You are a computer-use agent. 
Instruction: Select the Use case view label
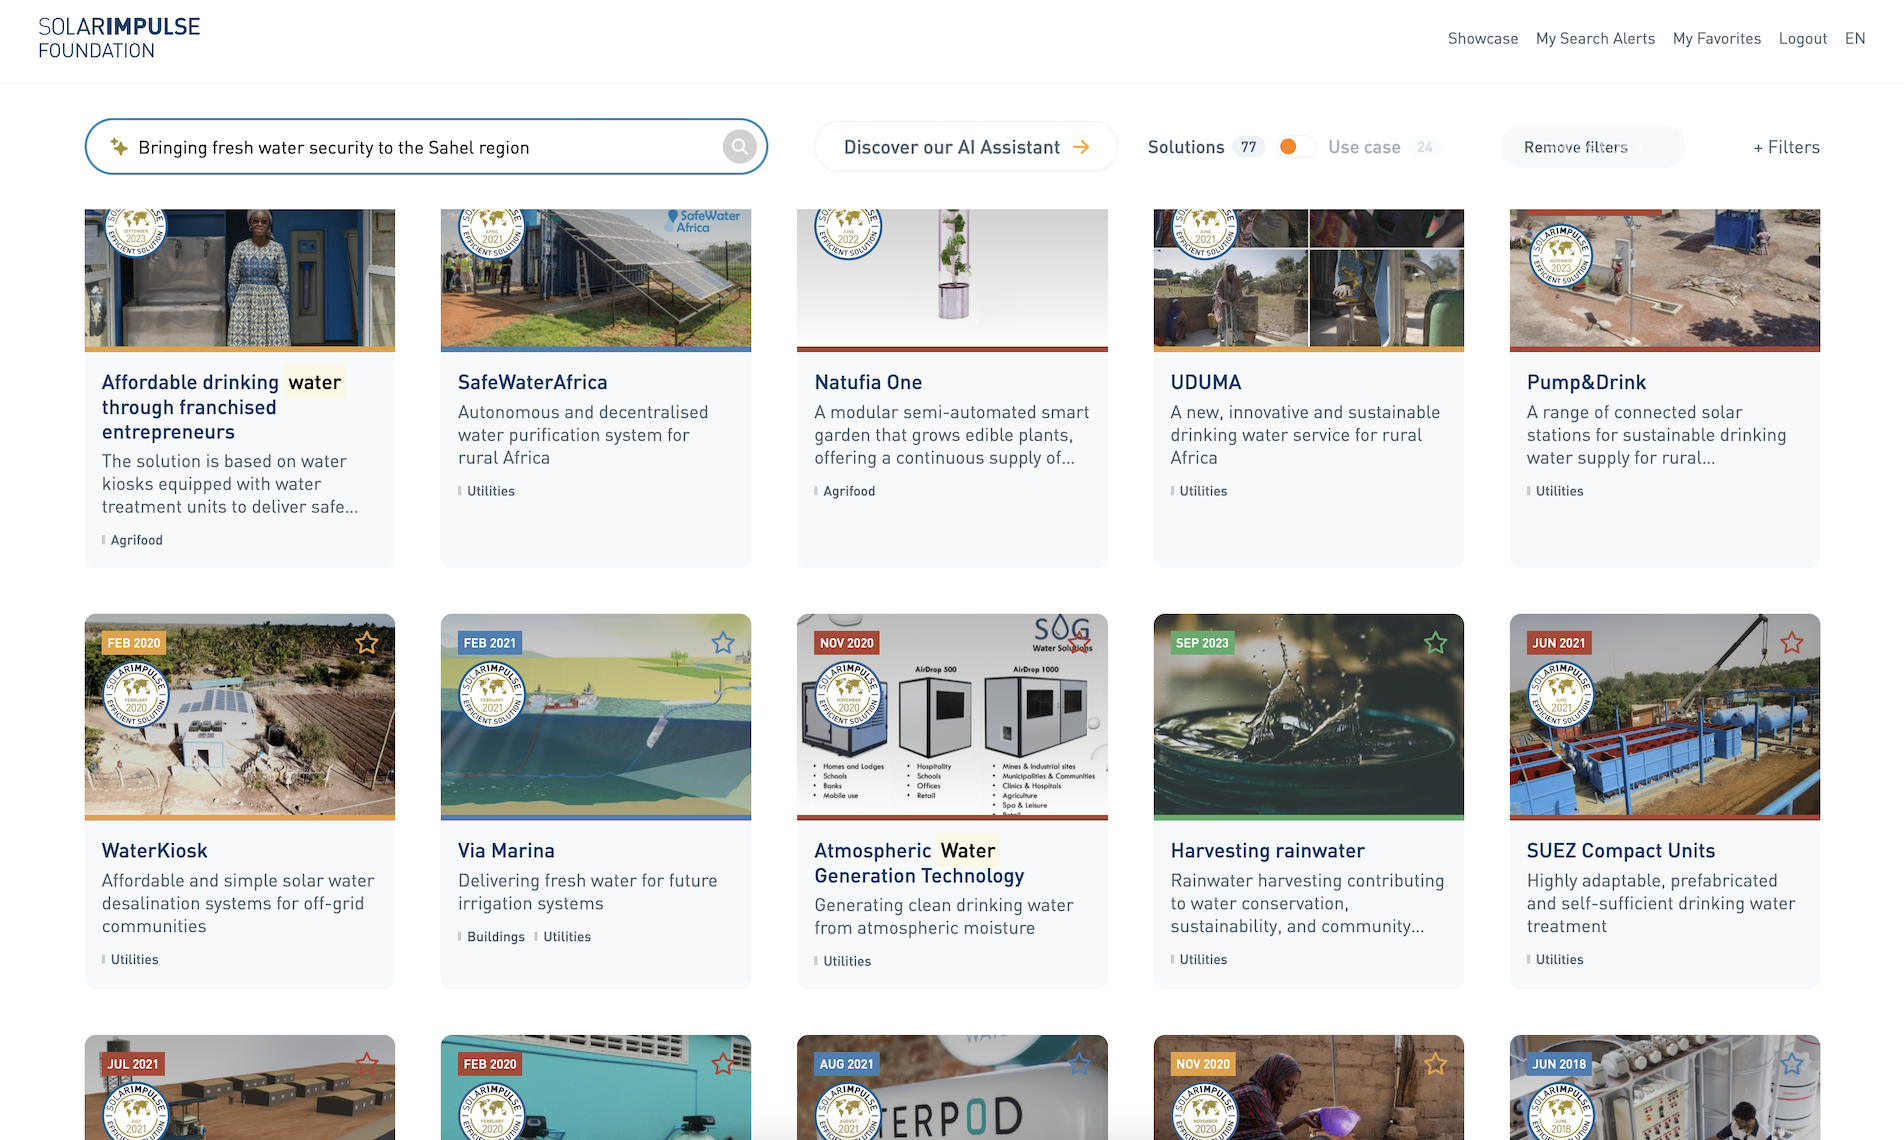(1364, 147)
